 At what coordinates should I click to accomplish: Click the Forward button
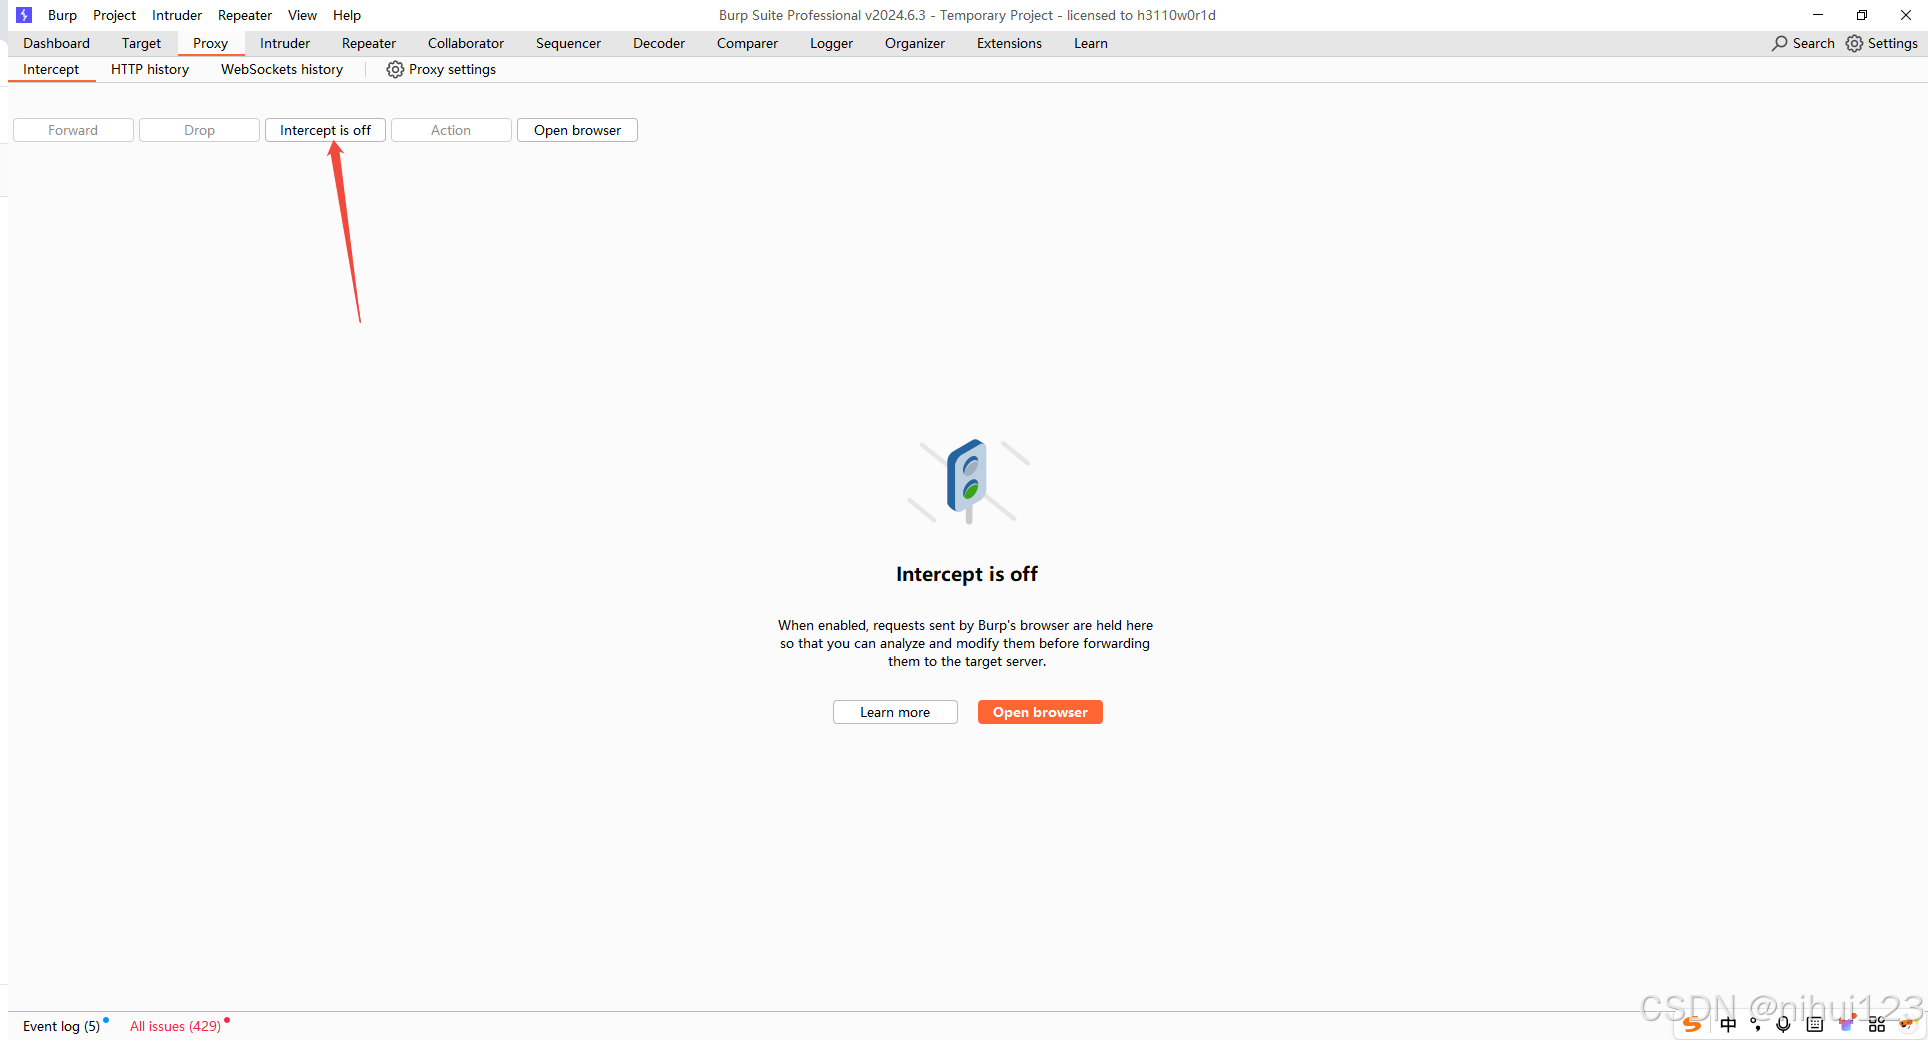coord(73,130)
